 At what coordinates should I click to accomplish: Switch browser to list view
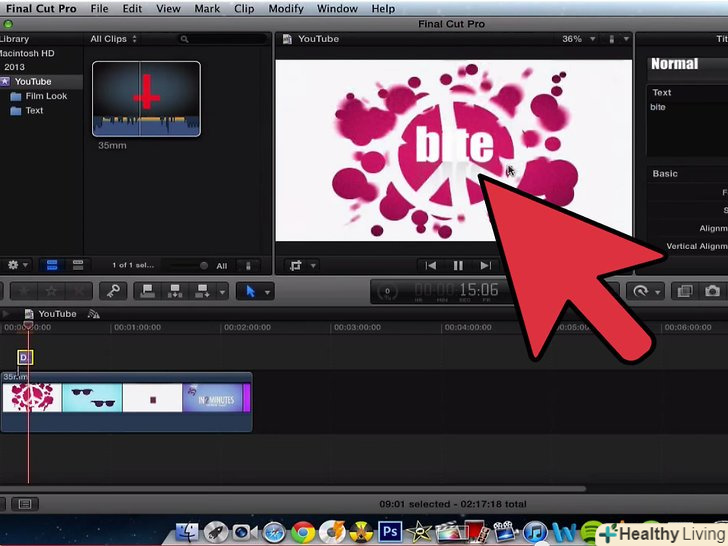tap(77, 265)
